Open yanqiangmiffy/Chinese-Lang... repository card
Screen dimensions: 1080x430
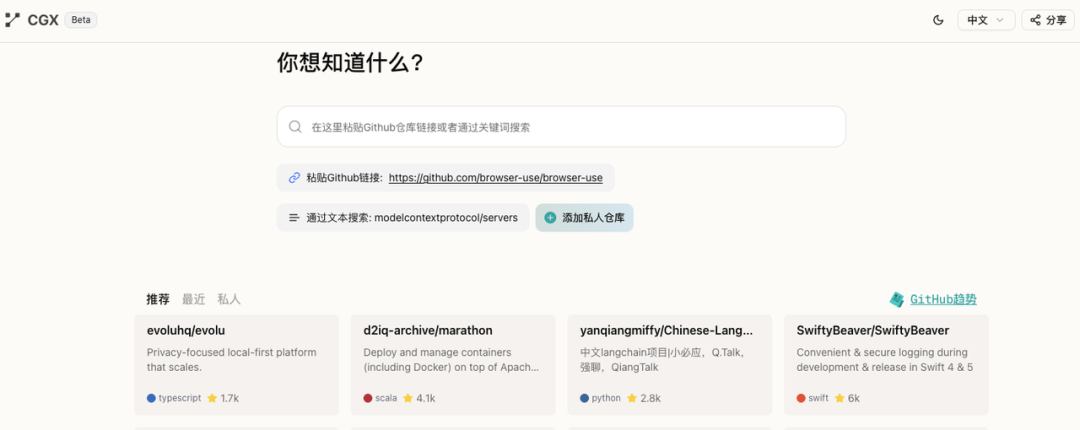point(669,365)
